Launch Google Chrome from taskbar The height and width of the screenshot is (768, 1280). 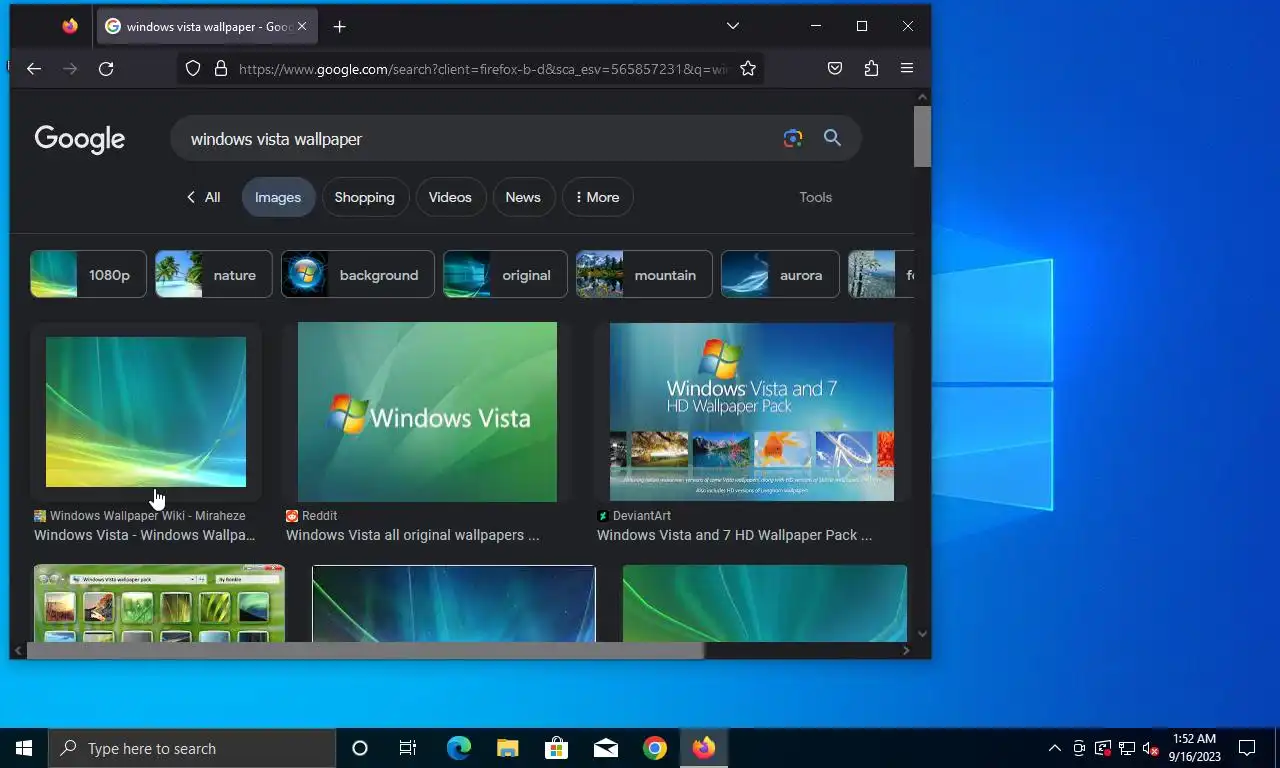point(655,748)
